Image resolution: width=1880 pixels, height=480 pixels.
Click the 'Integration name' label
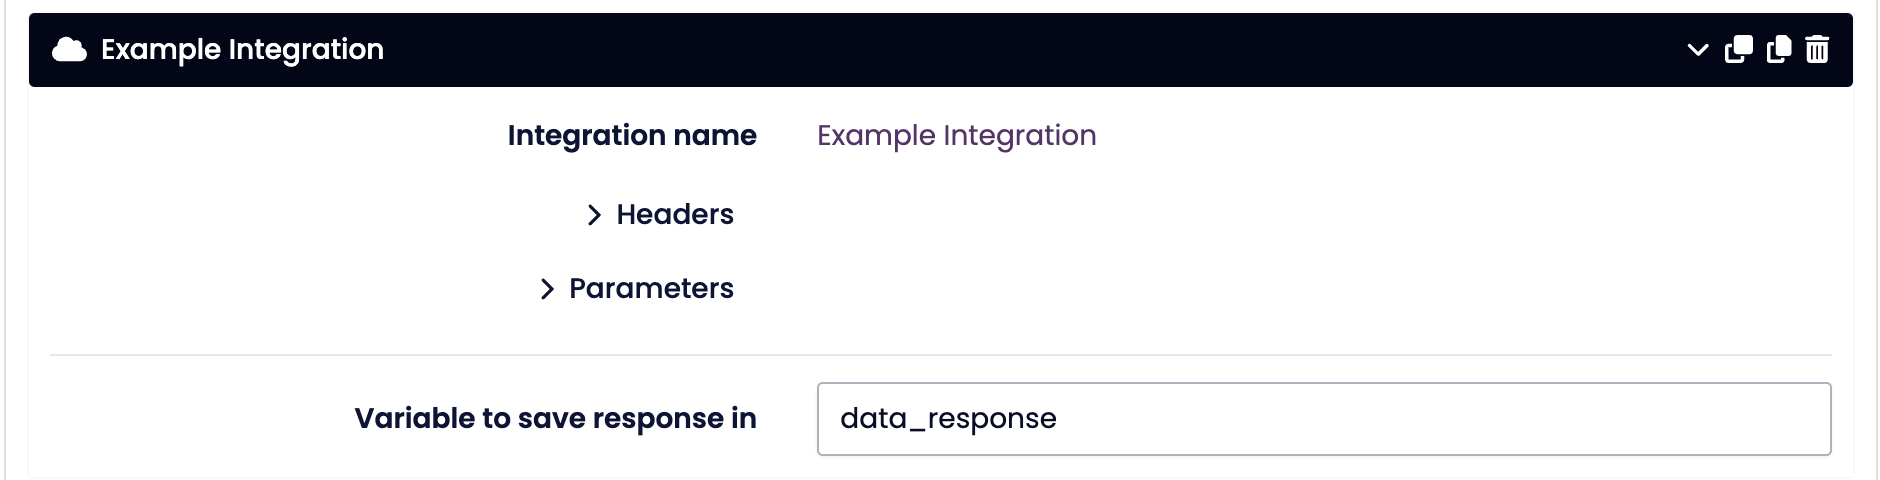point(632,135)
